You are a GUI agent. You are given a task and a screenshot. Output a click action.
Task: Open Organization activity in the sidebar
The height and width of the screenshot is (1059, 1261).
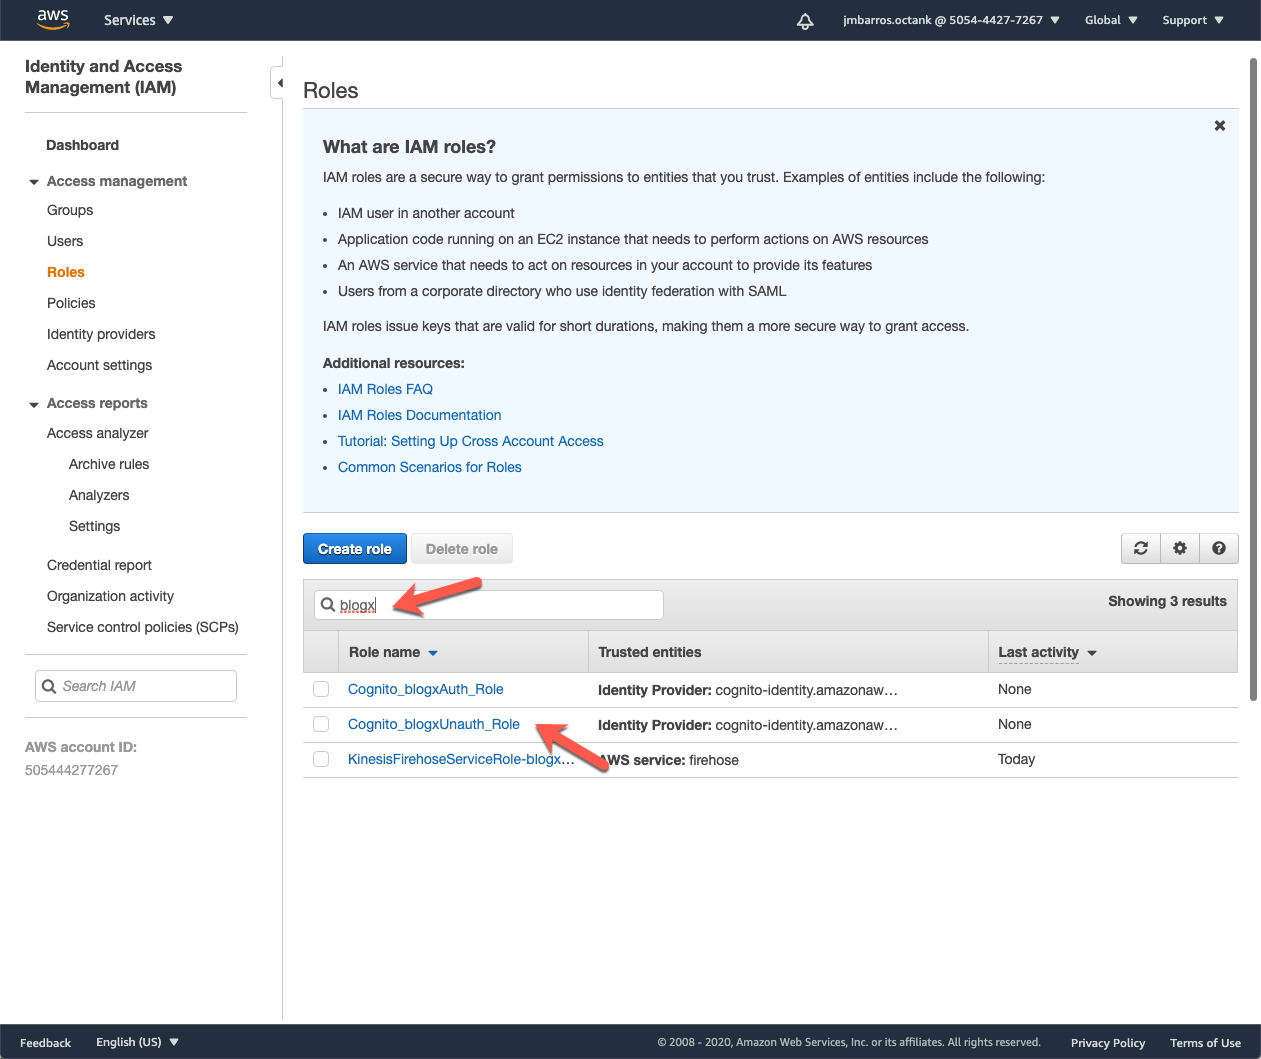click(x=110, y=596)
